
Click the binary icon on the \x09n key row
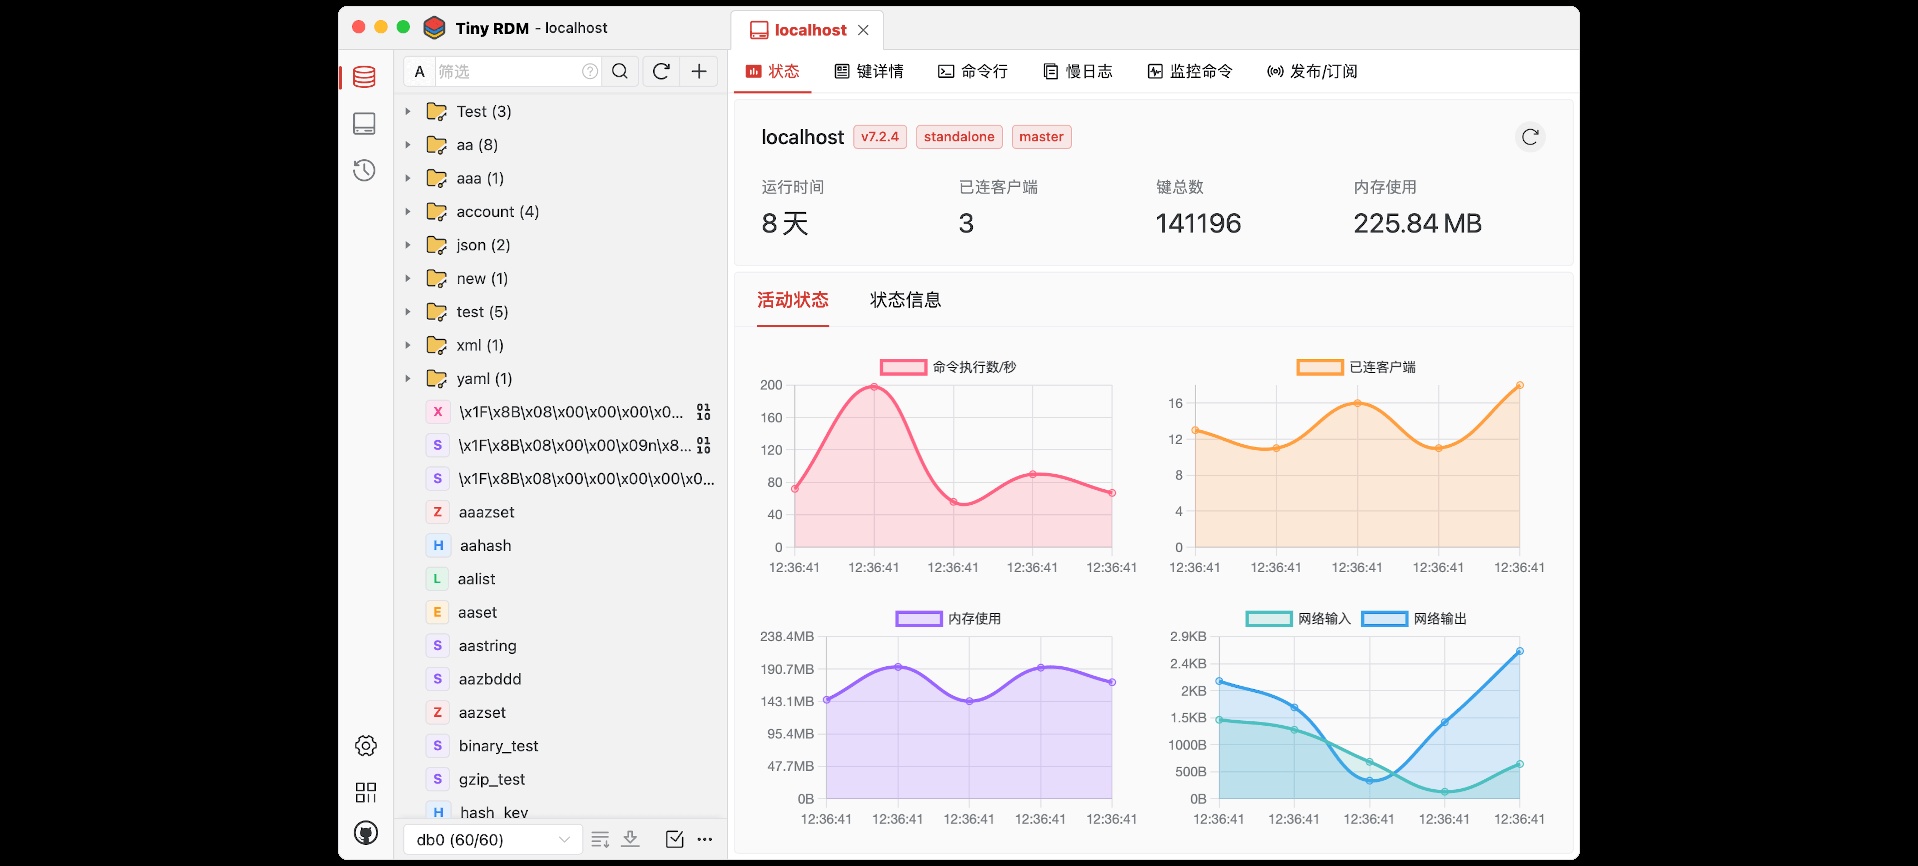(704, 445)
